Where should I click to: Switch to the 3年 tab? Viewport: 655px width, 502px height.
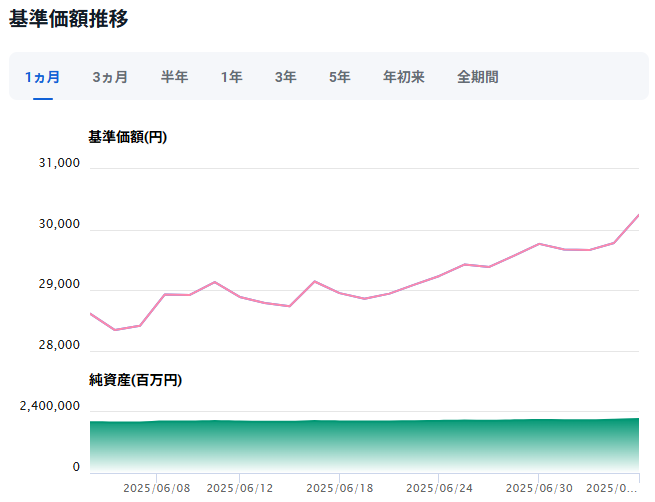pyautogui.click(x=286, y=77)
